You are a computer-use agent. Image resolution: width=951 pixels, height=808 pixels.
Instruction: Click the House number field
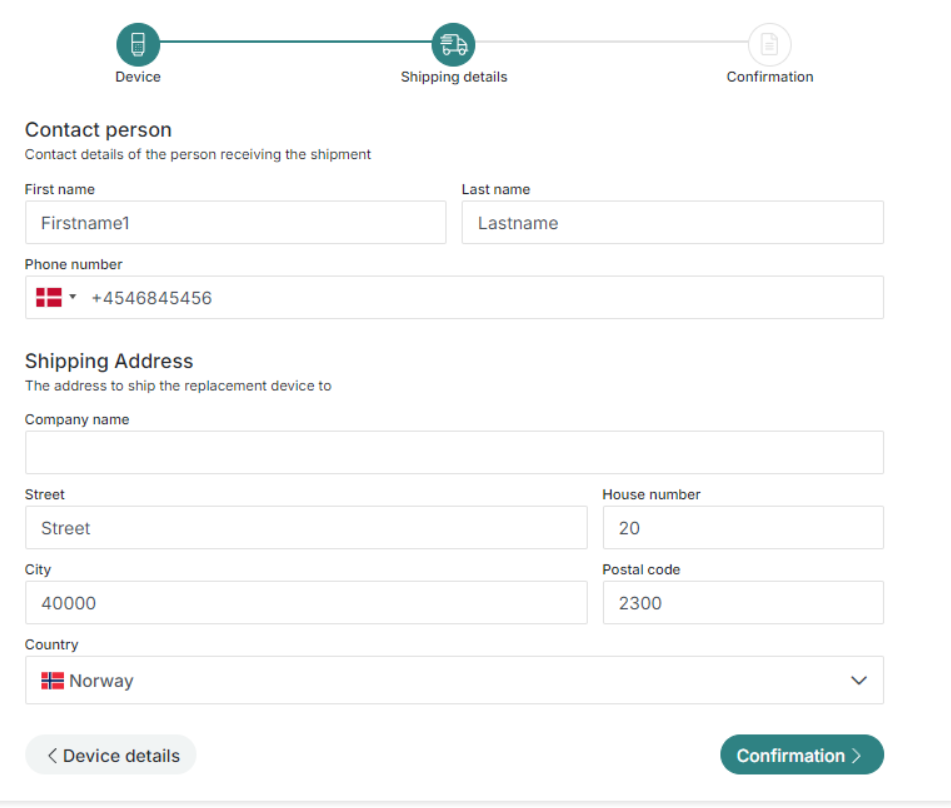point(743,528)
